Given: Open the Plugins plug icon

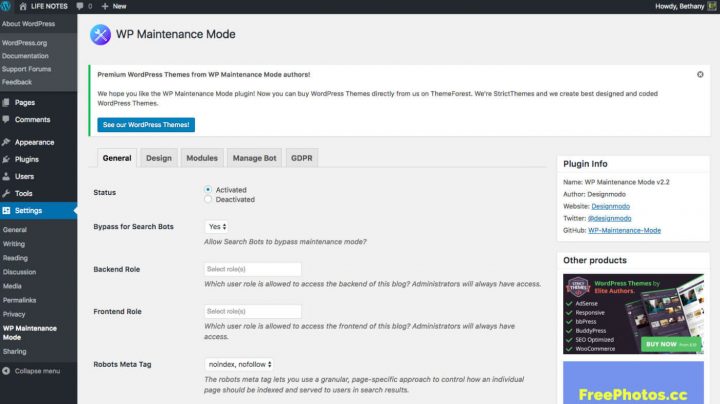Looking at the screenshot, I should 6,159.
